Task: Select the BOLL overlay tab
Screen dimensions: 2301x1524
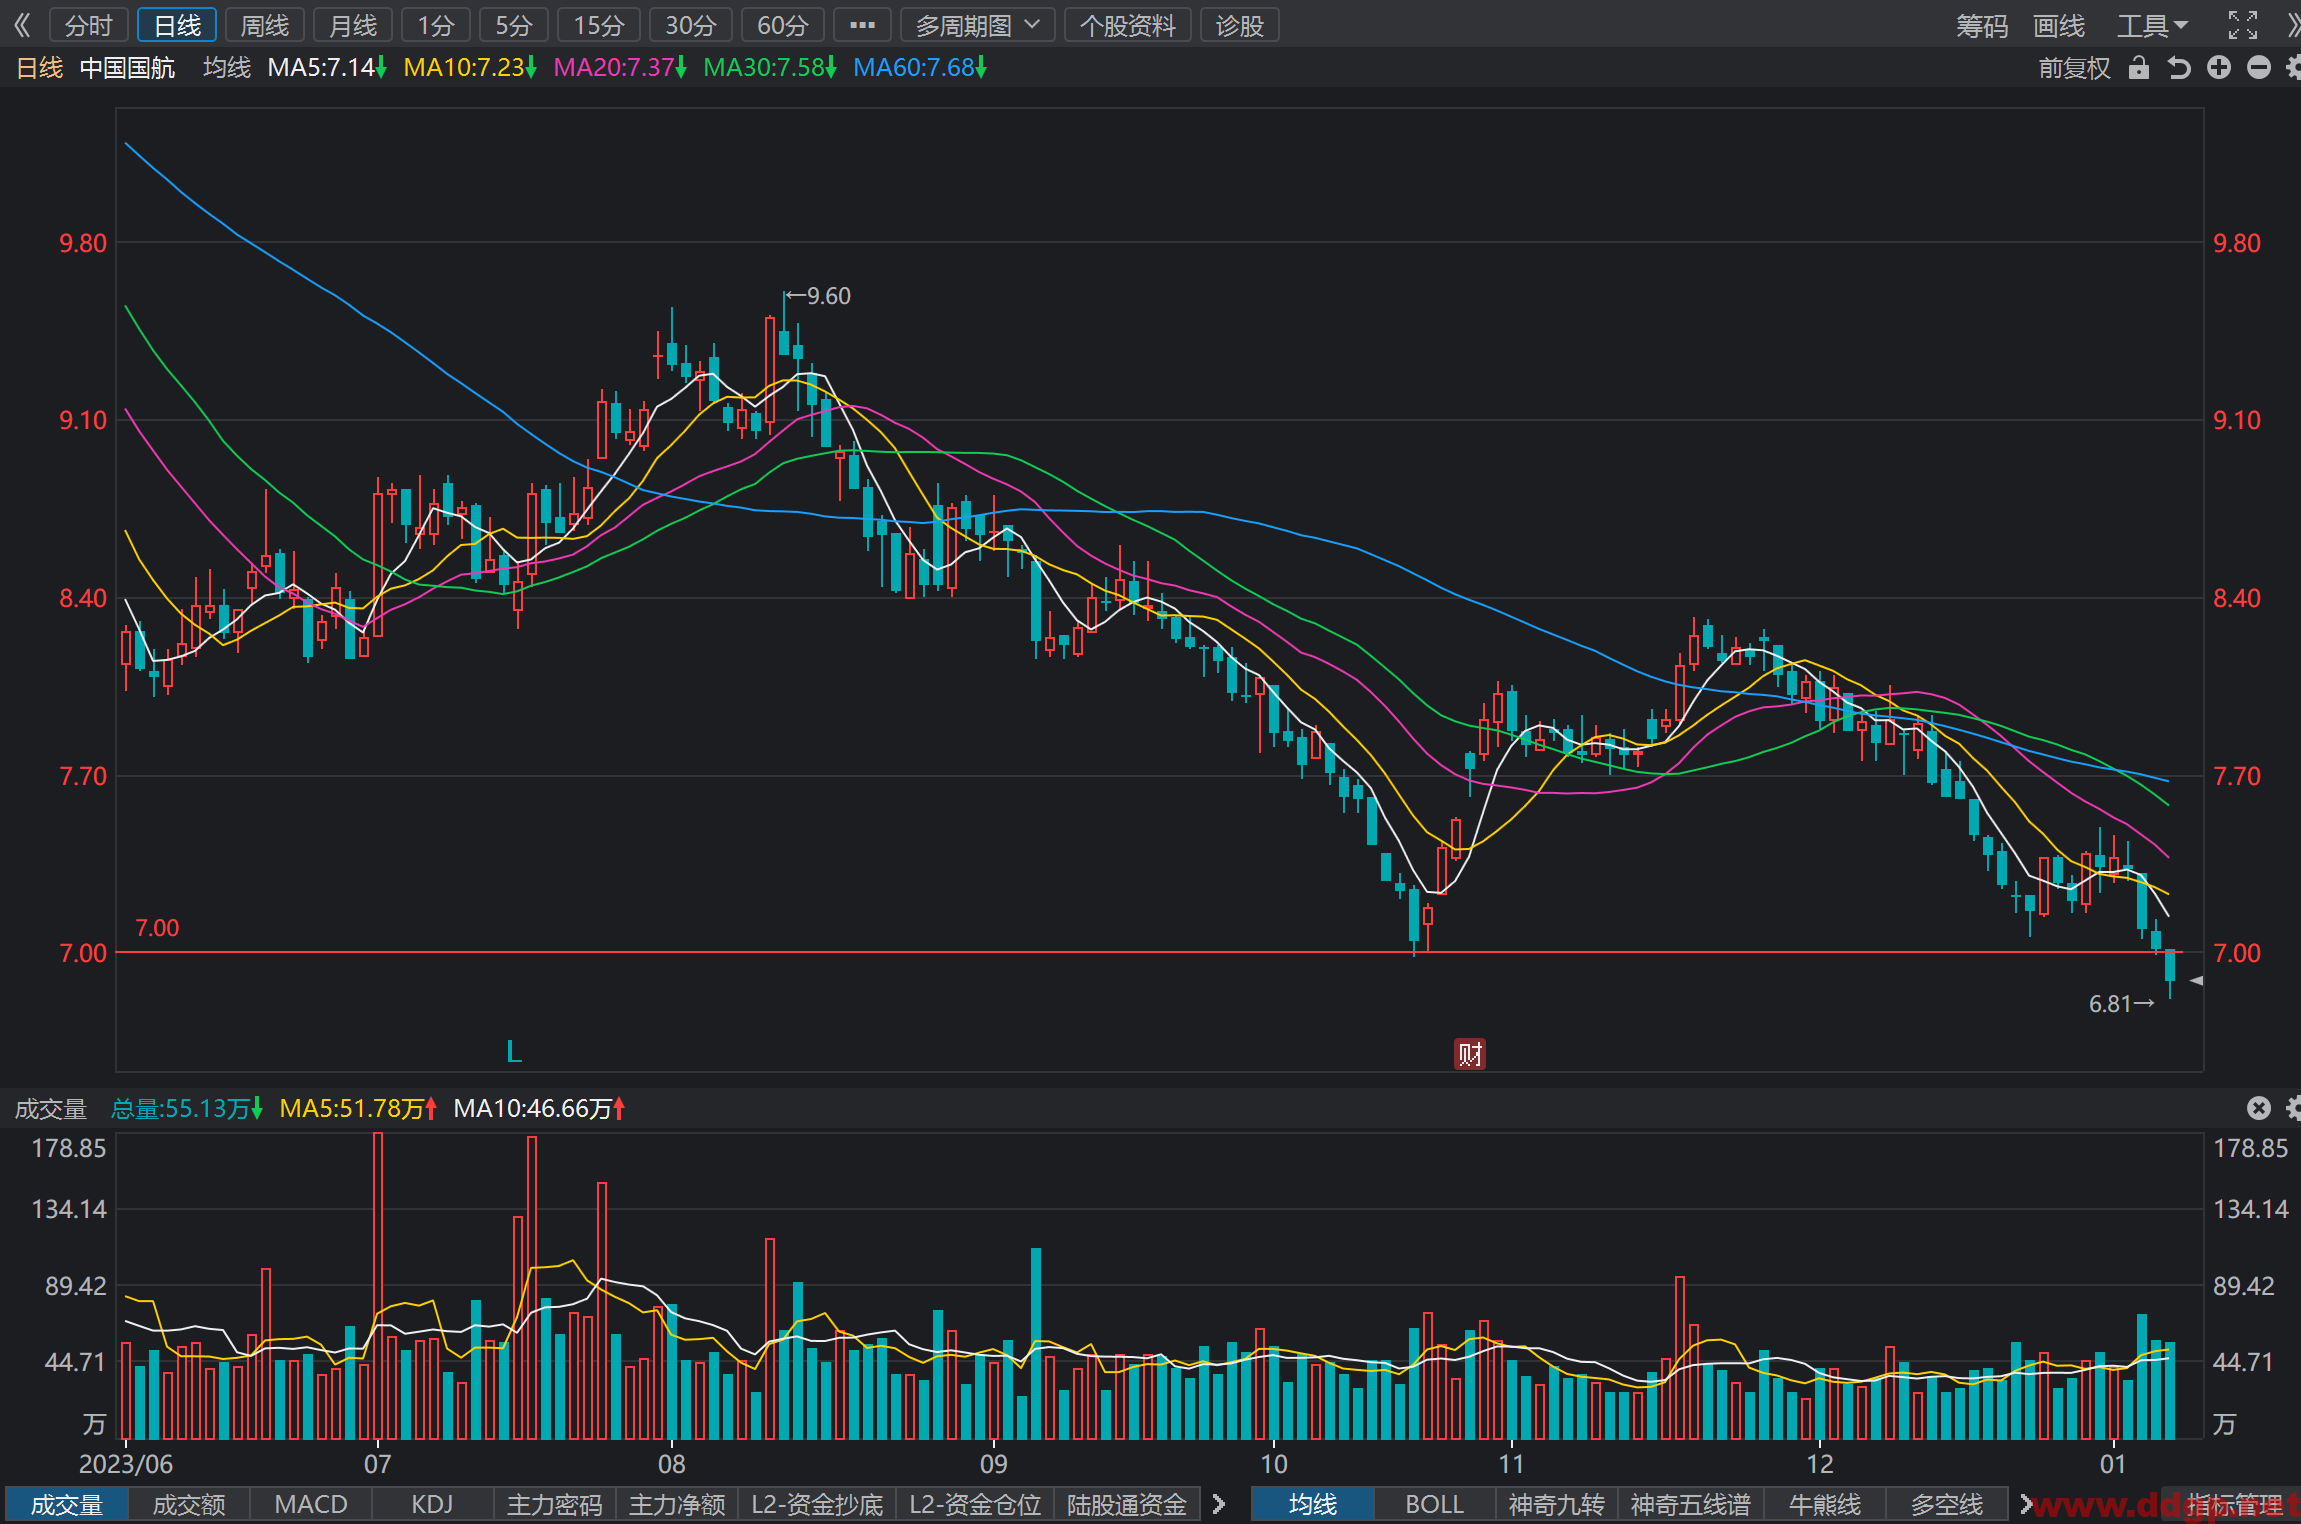Action: pos(1434,1504)
